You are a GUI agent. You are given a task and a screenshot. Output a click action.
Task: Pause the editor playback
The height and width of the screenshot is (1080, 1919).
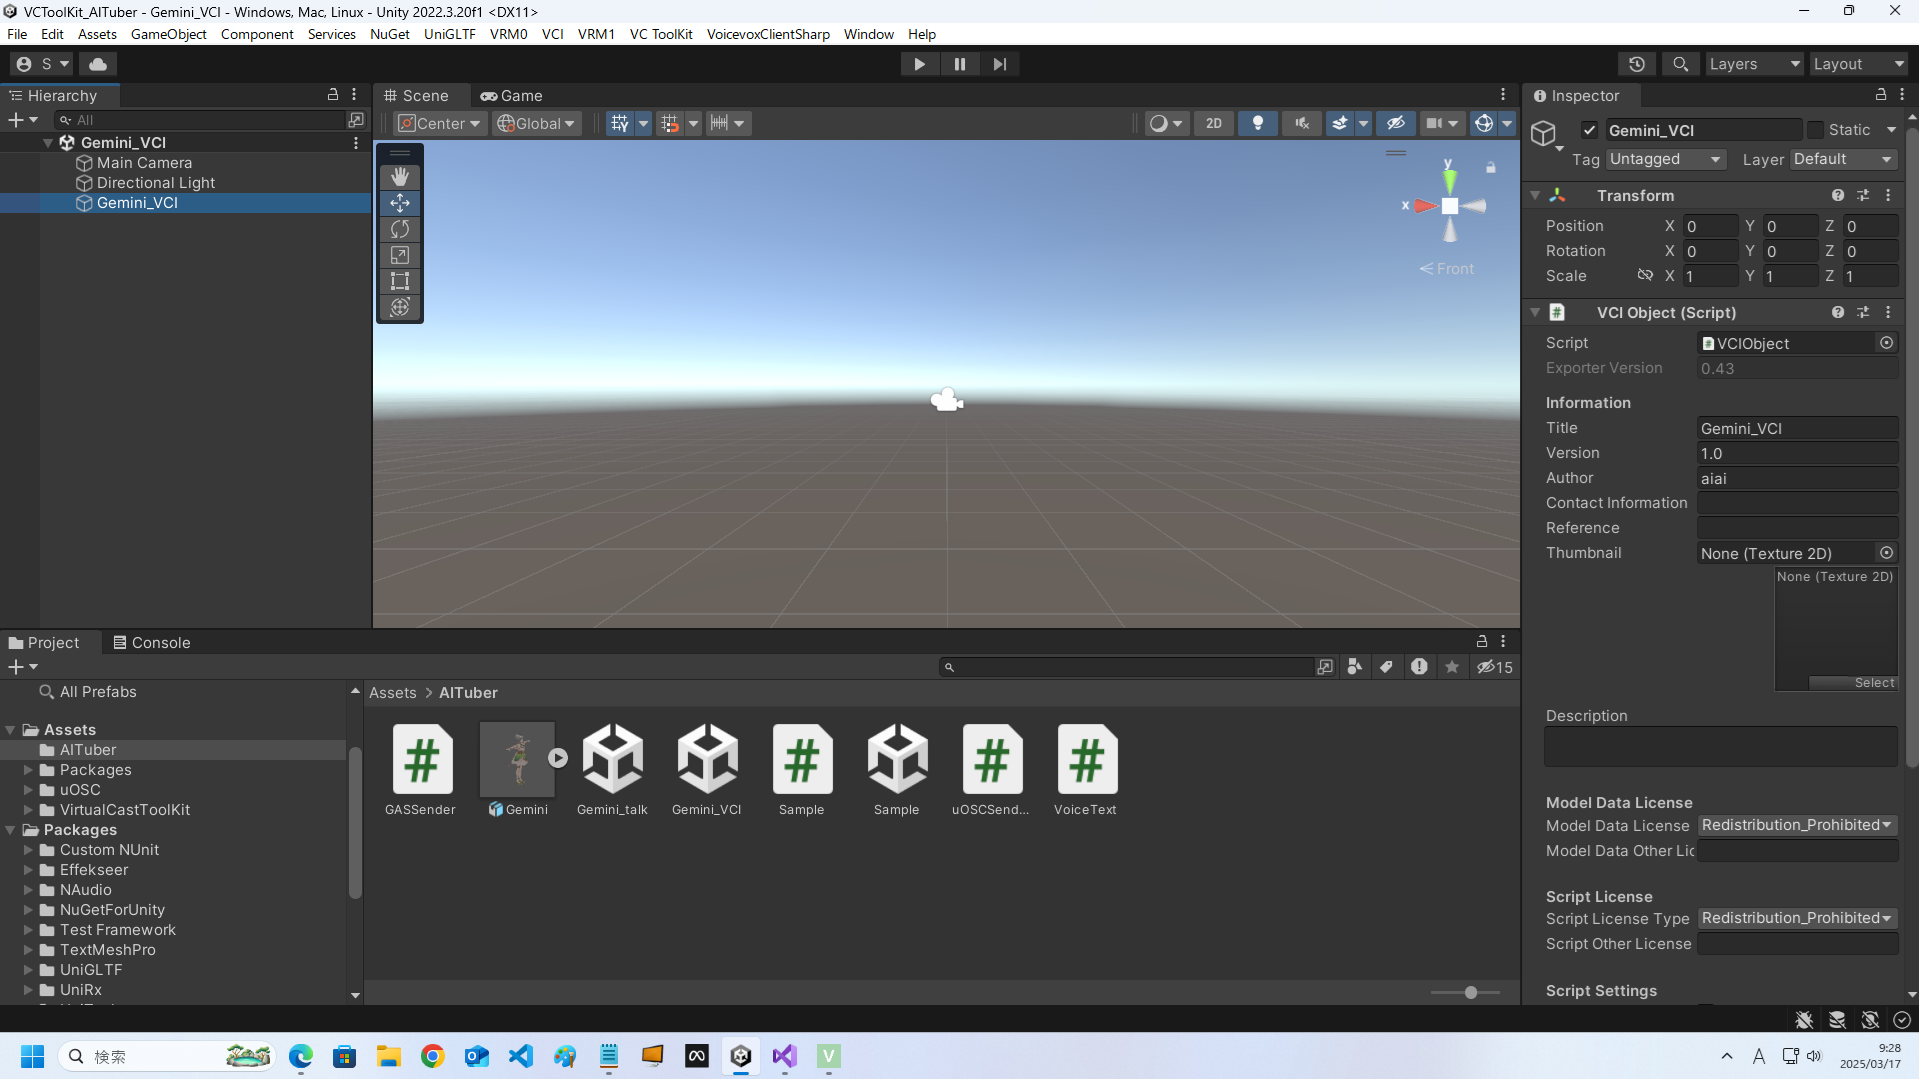(x=960, y=64)
